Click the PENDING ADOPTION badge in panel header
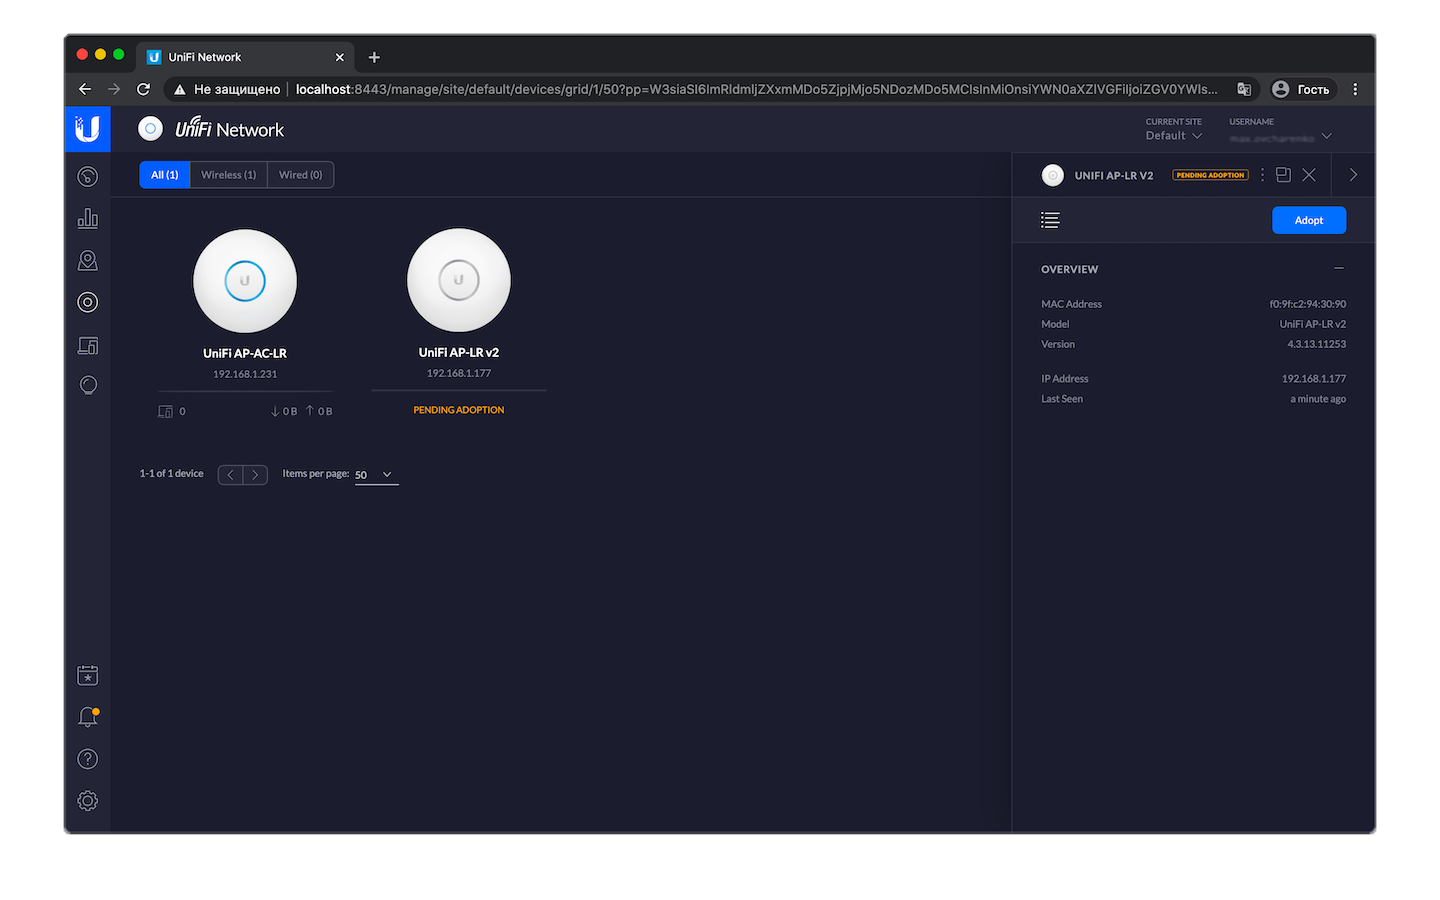Screen dimensions: 1440x900 click(x=1210, y=175)
